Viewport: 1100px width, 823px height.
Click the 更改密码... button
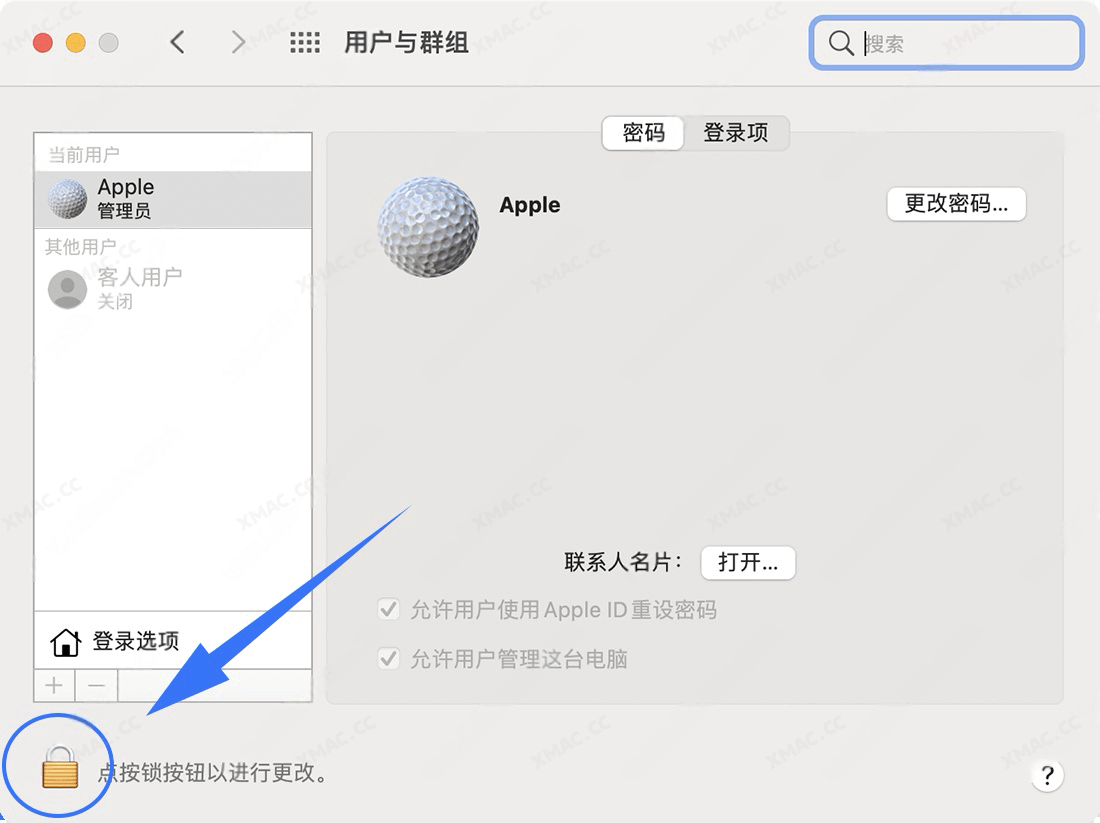pos(956,204)
